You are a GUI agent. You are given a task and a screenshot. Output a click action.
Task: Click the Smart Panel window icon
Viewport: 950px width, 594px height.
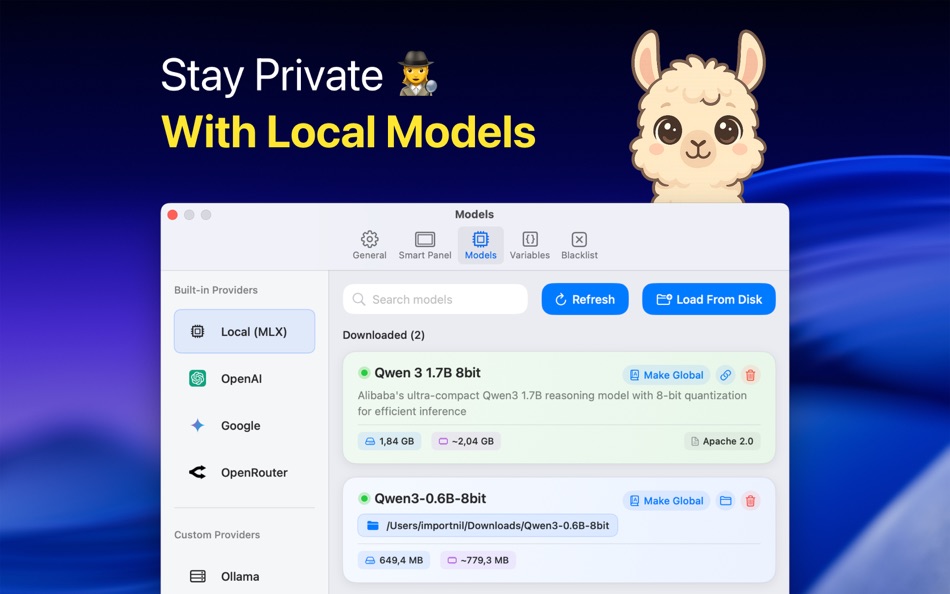pos(425,239)
